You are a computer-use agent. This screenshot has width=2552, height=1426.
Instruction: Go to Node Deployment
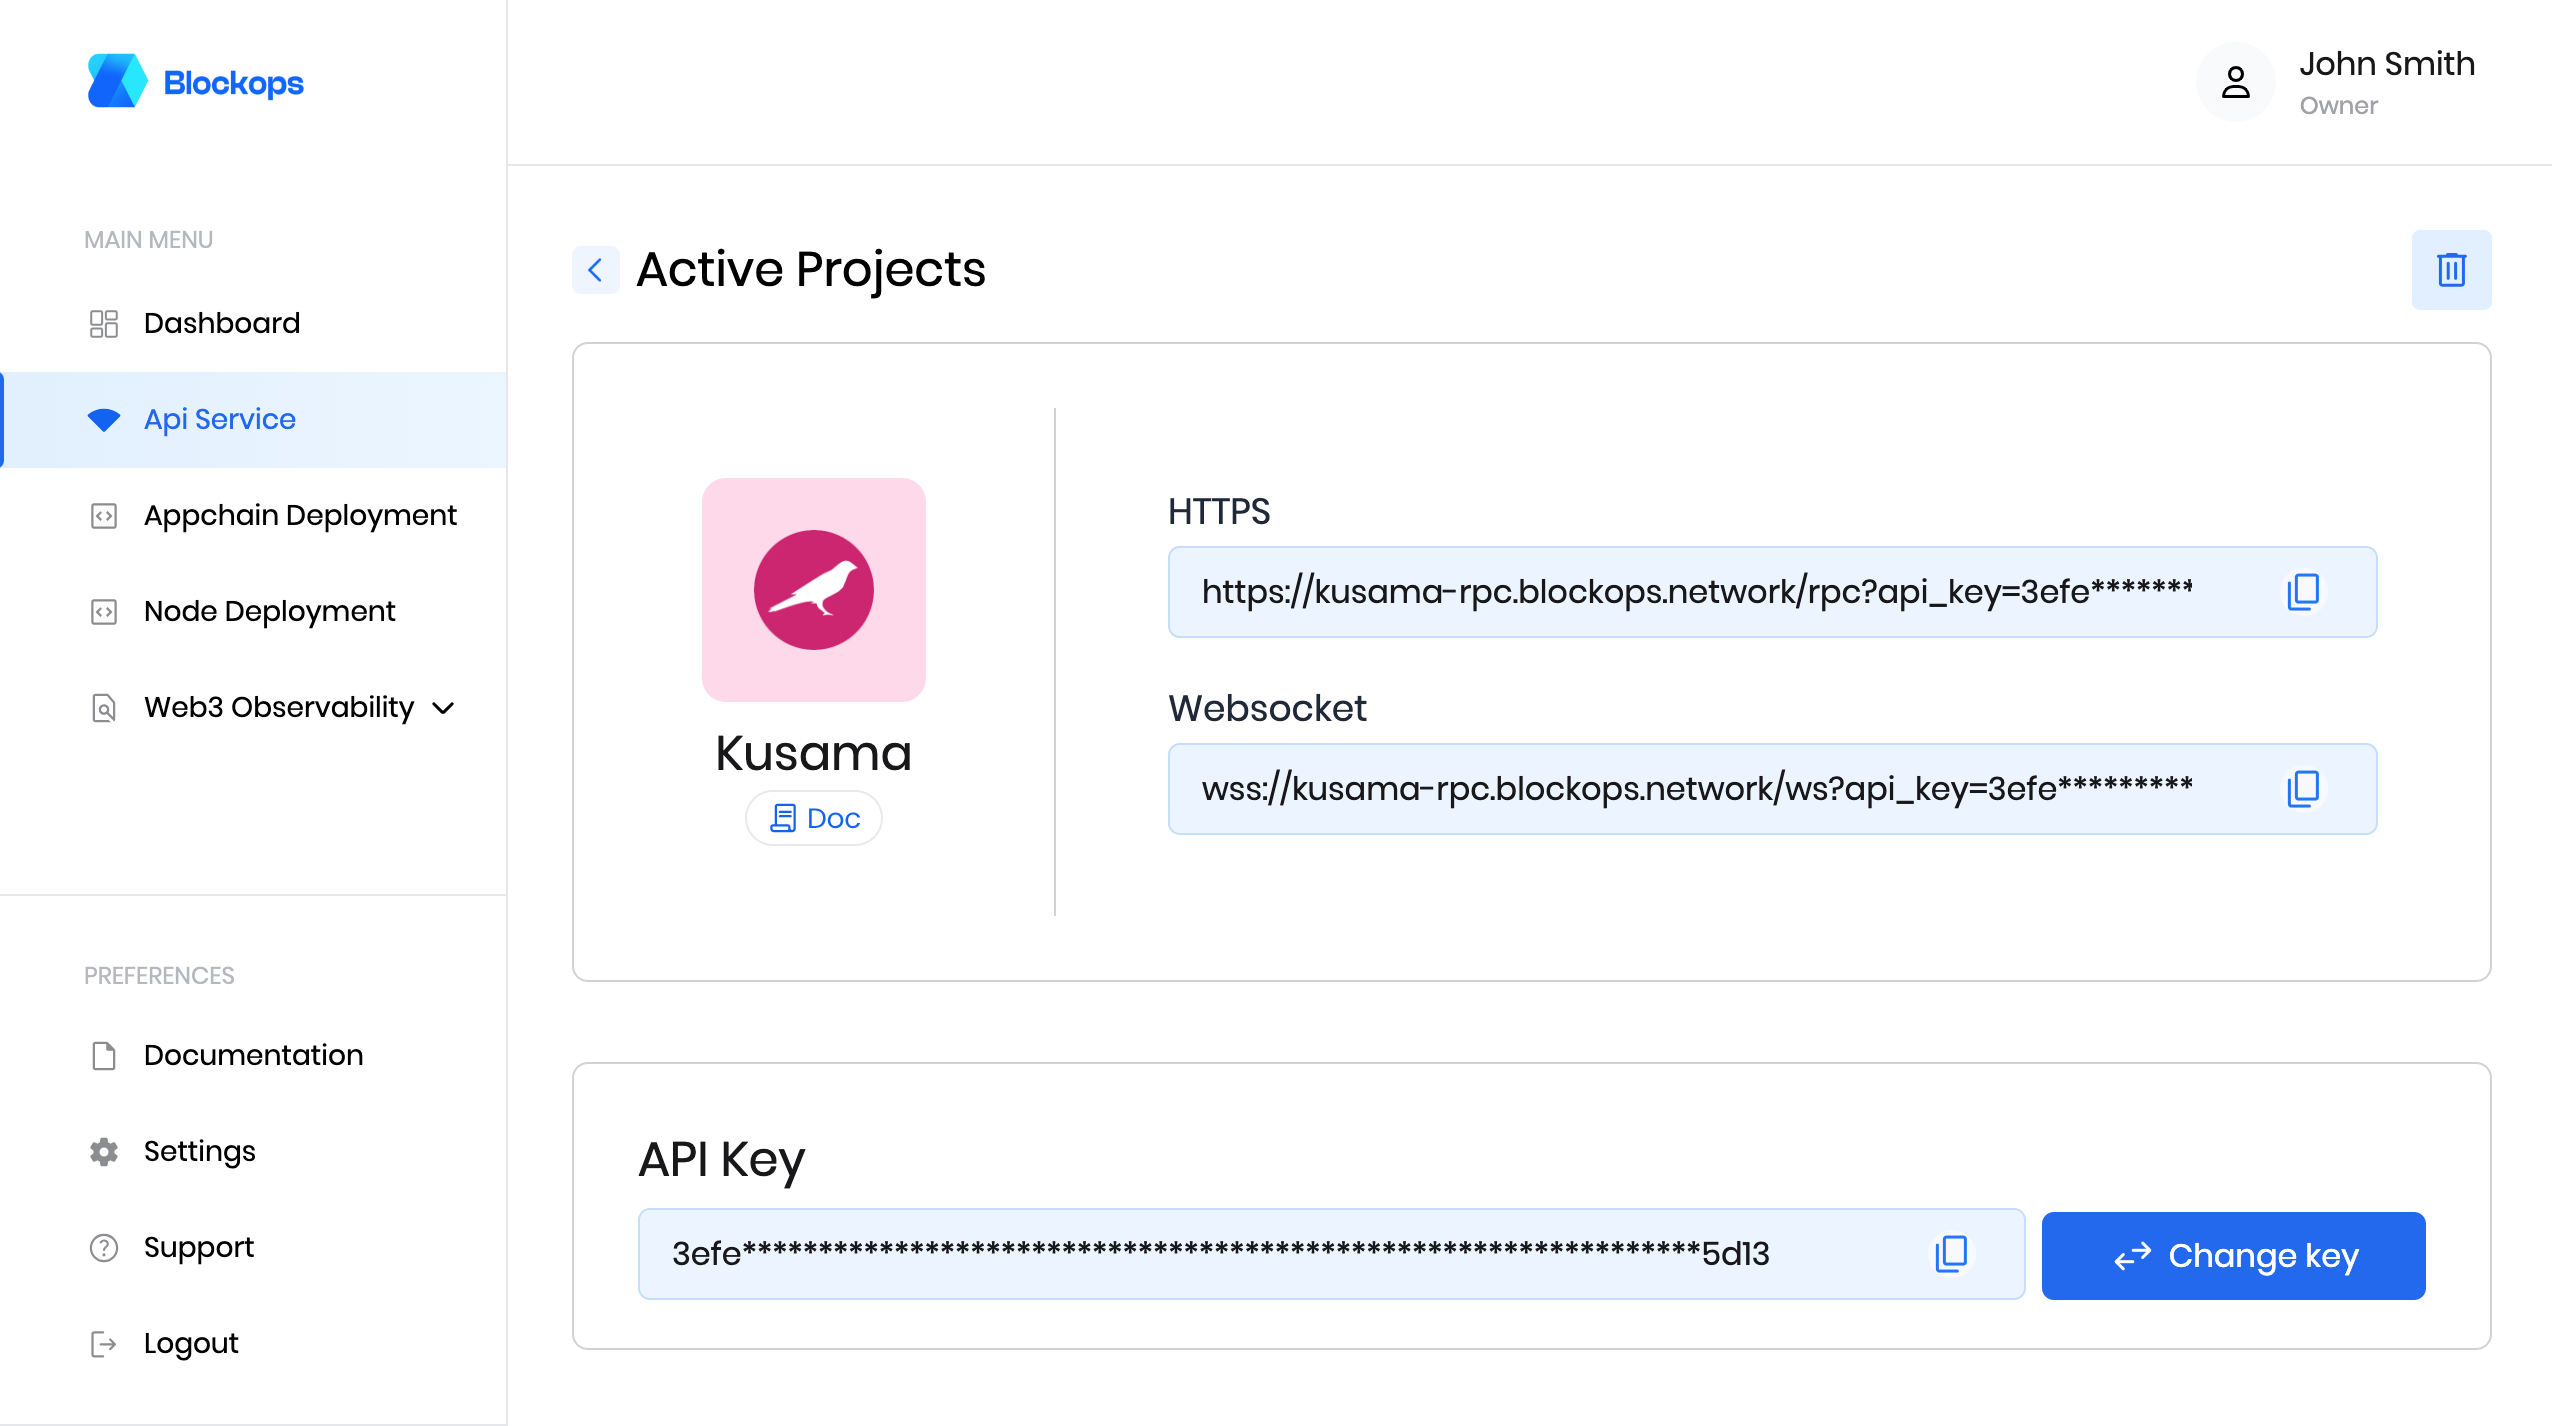coord(254,611)
